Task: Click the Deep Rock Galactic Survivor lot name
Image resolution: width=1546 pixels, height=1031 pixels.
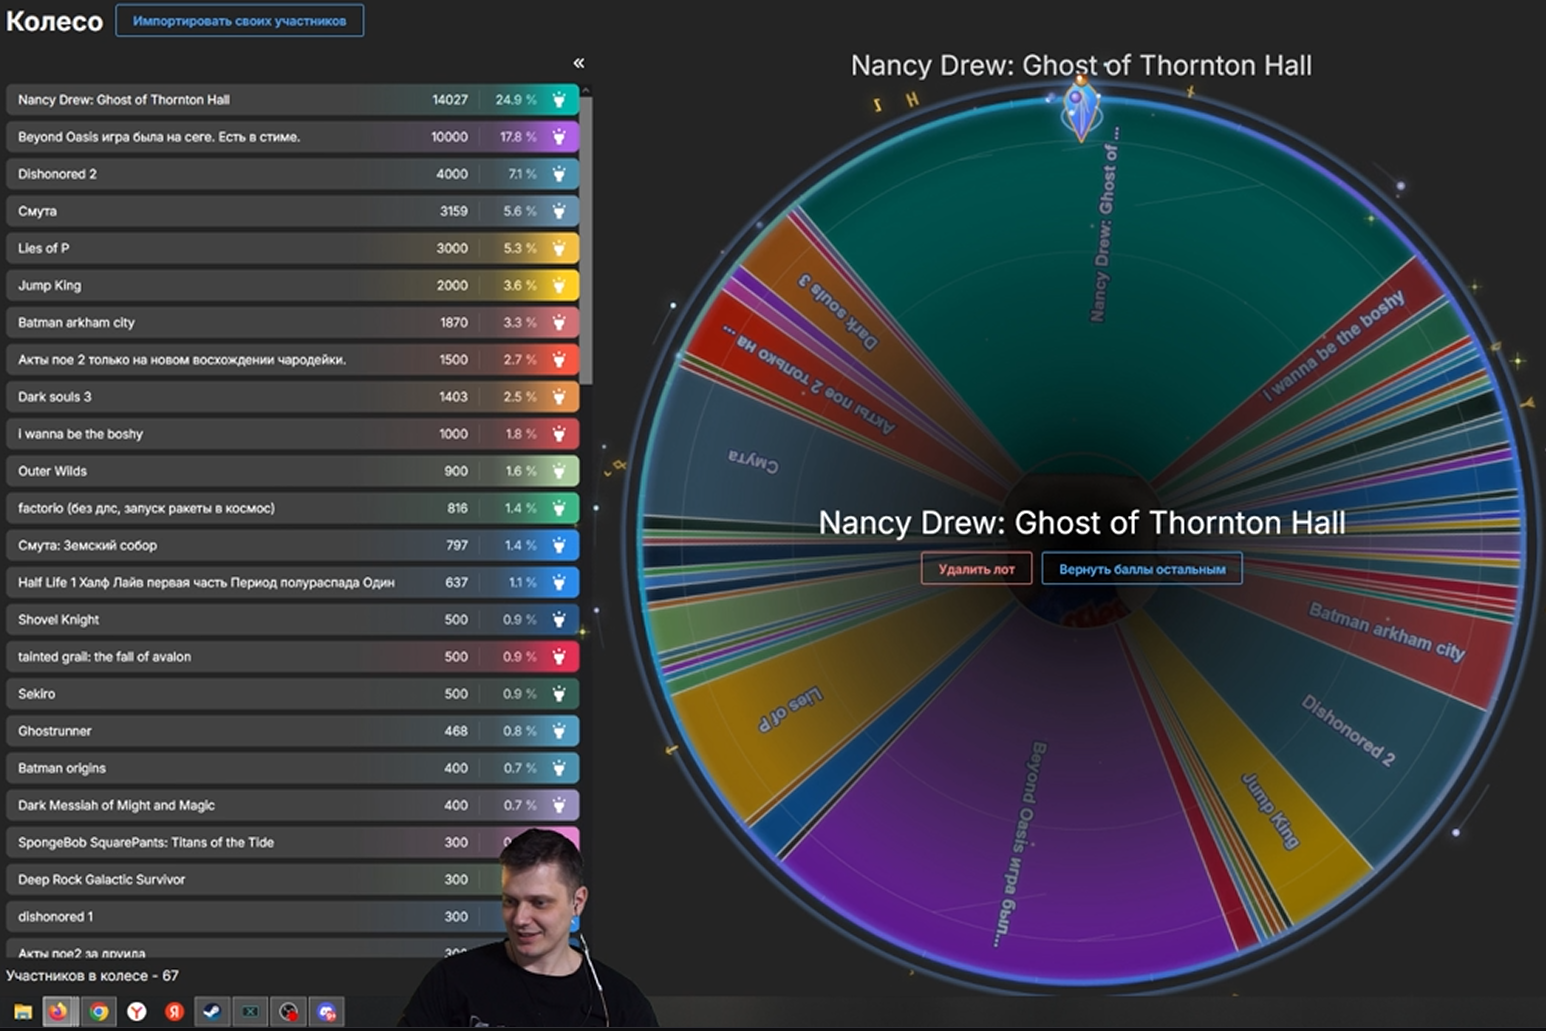Action: coord(101,880)
